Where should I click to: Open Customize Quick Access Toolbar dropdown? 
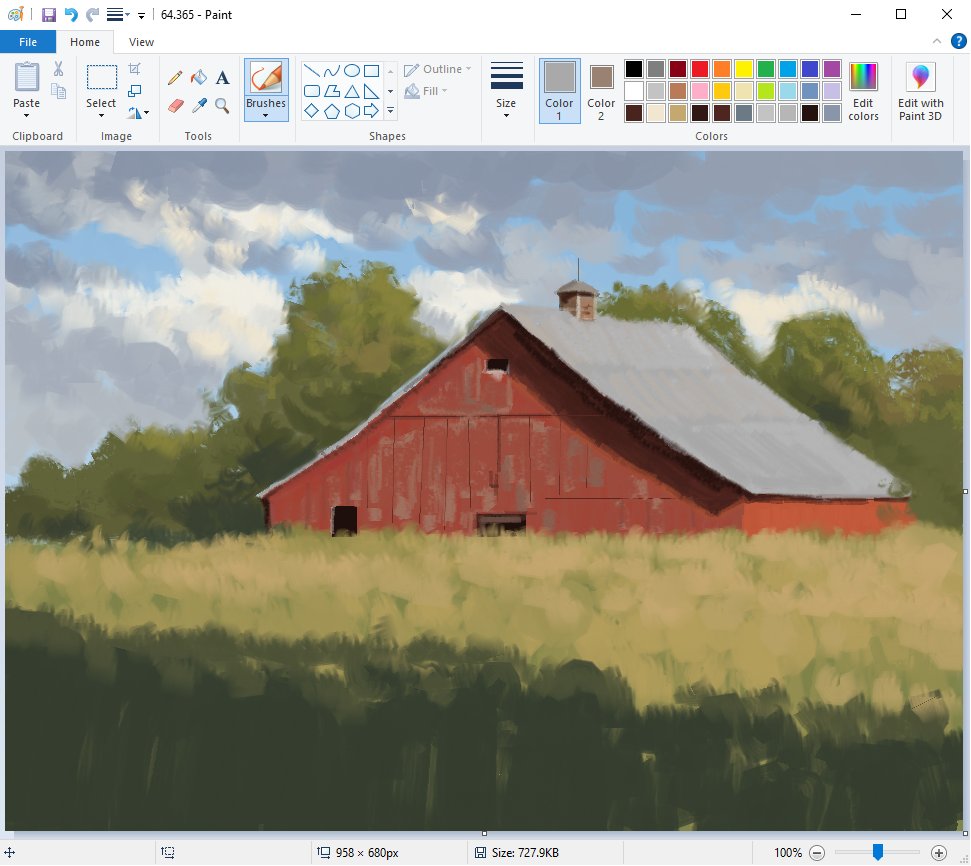click(141, 15)
